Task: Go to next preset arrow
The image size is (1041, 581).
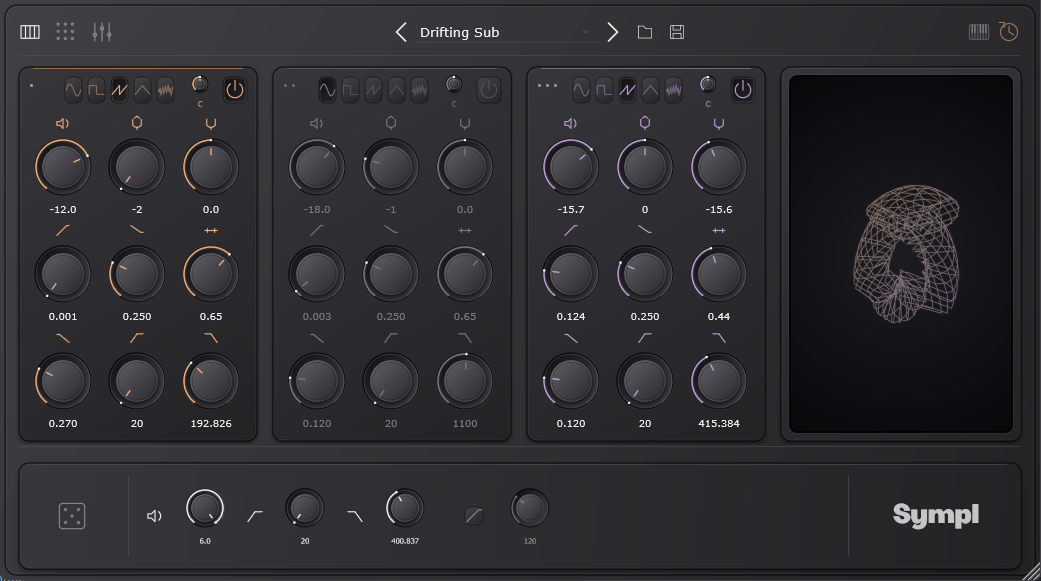Action: point(613,32)
